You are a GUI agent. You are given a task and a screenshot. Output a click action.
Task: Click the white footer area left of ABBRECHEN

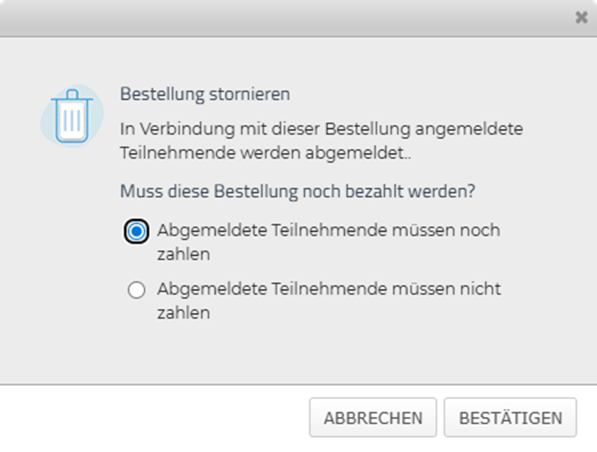152,418
